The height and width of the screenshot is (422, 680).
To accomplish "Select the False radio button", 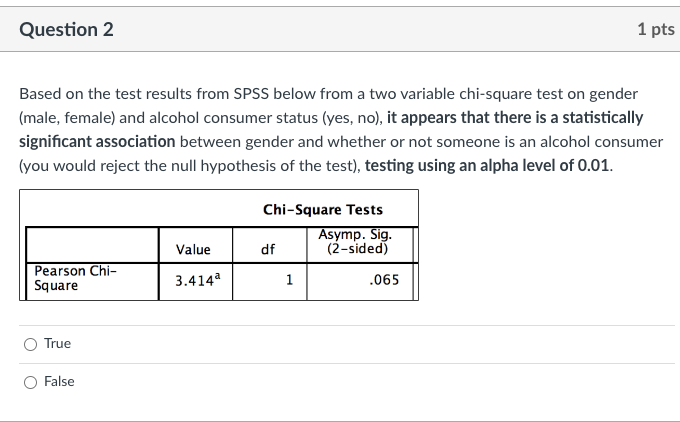I will click(30, 382).
